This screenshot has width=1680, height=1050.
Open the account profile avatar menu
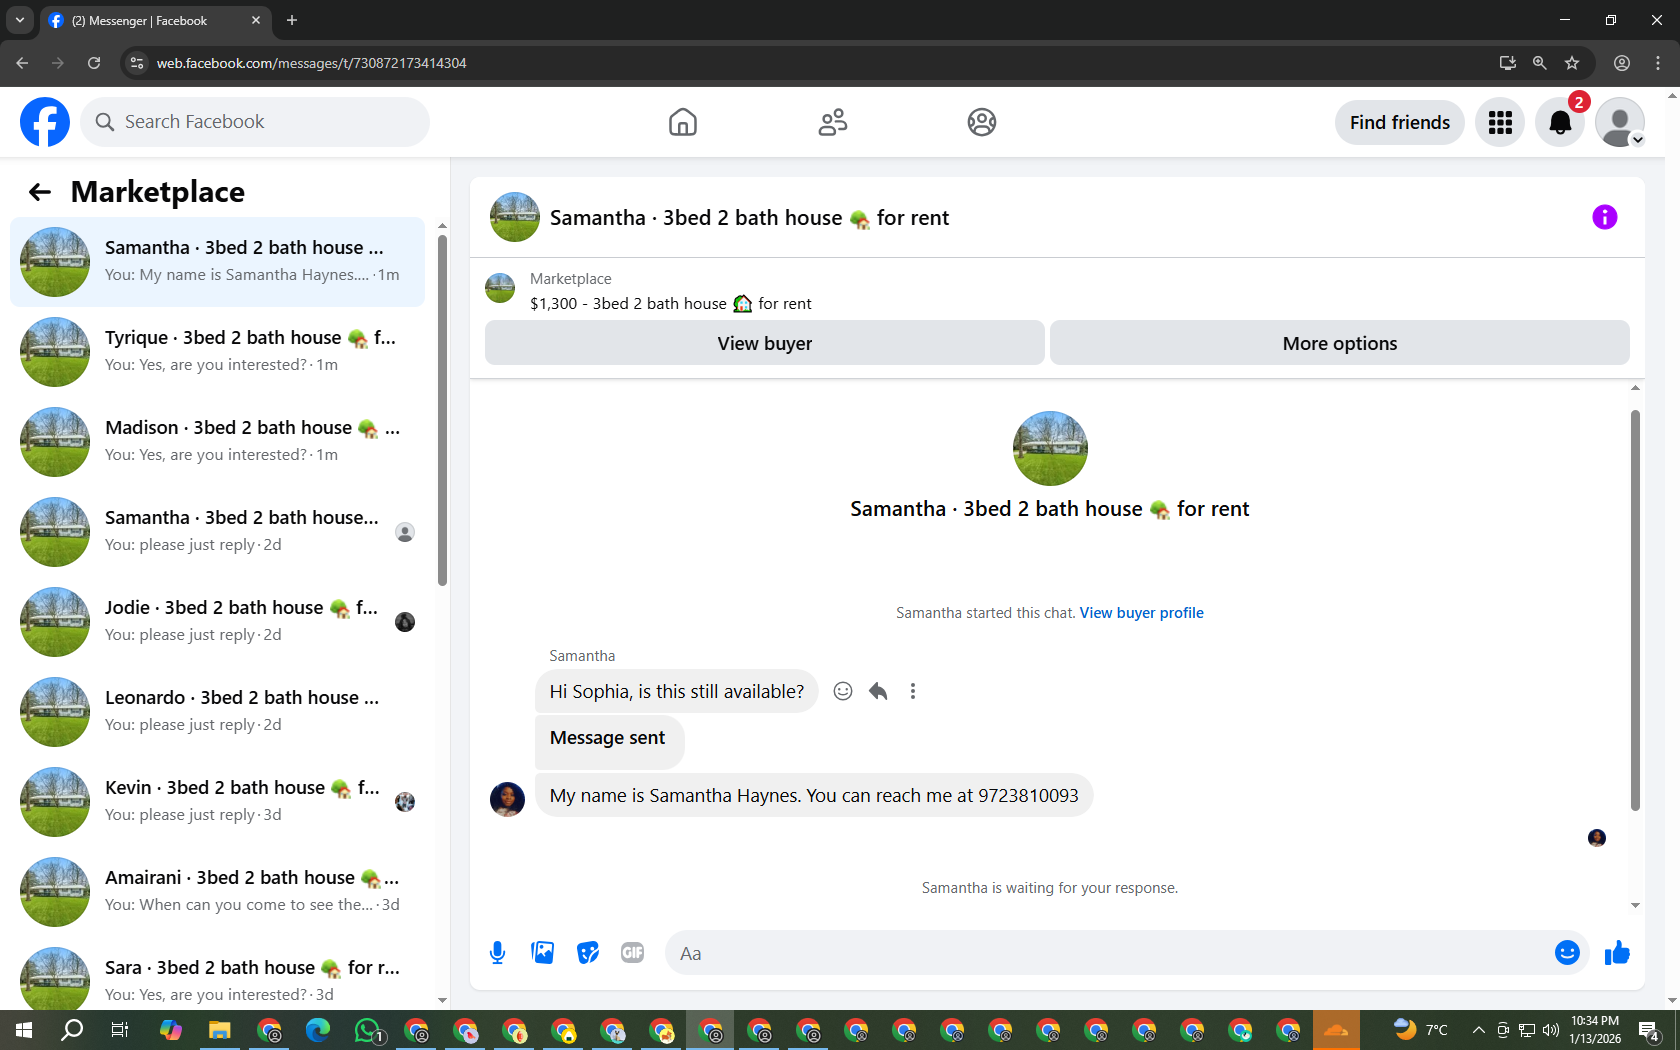(x=1620, y=122)
